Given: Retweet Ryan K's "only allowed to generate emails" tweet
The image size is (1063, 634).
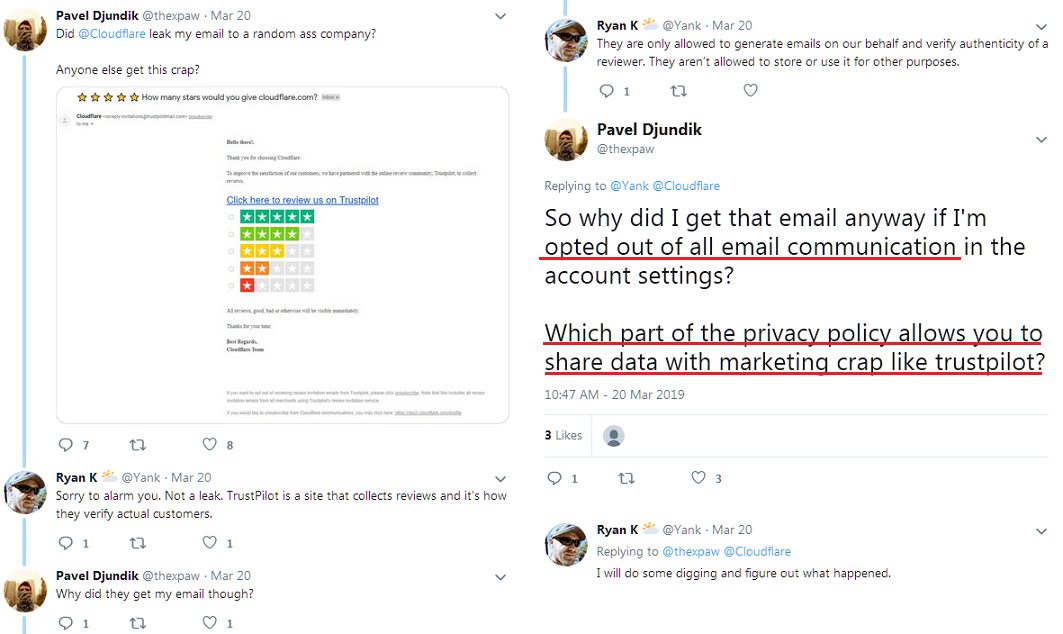Looking at the screenshot, I should coord(678,91).
